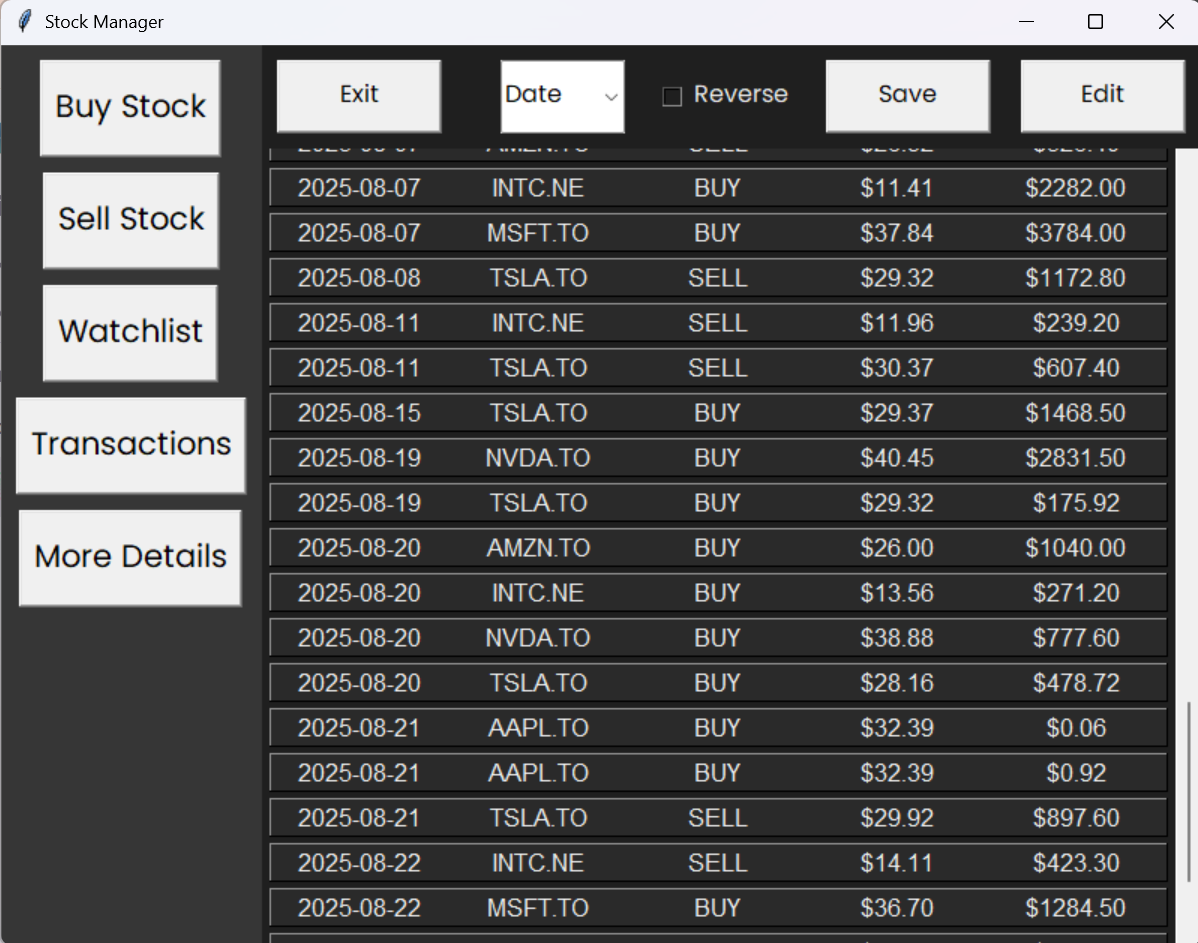Click SELL in the $607.40 row

[717, 368]
